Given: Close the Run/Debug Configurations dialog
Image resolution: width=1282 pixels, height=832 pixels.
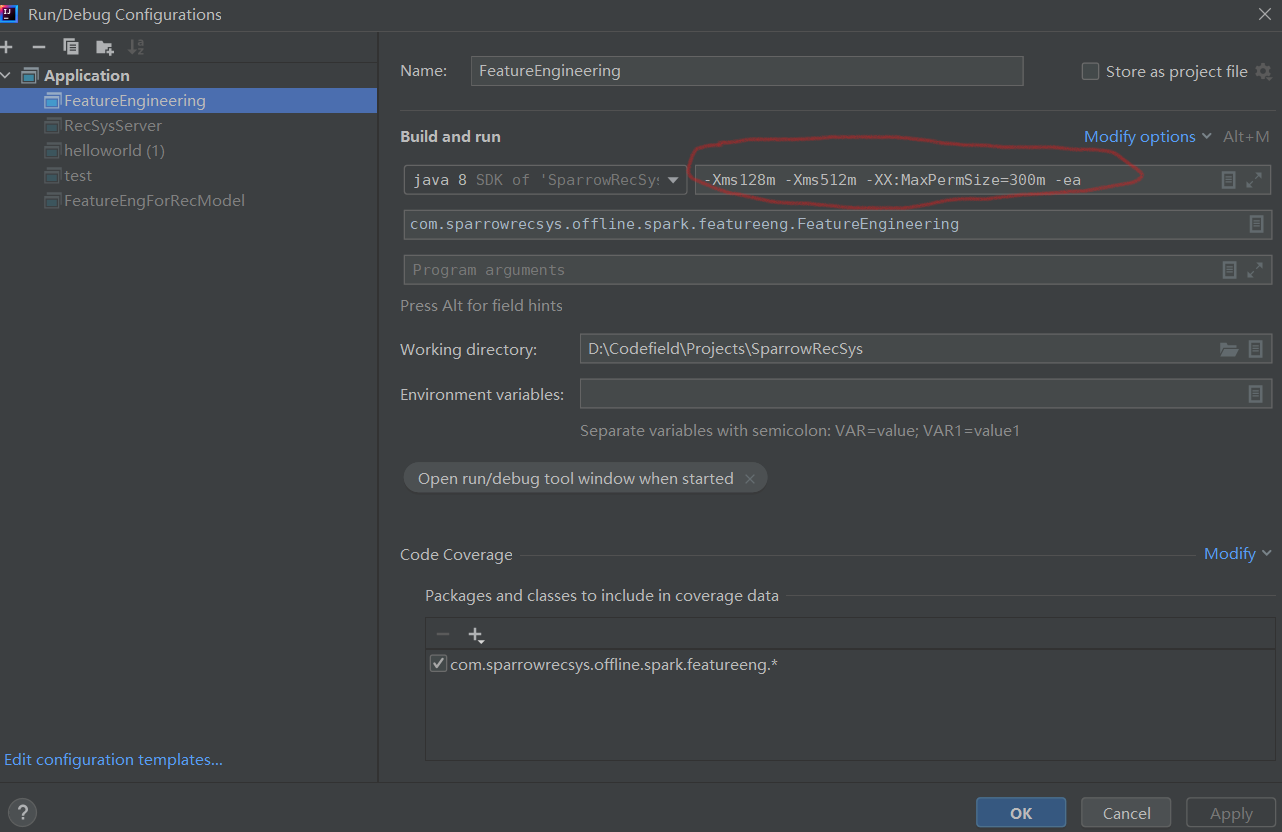Looking at the screenshot, I should click(1265, 14).
